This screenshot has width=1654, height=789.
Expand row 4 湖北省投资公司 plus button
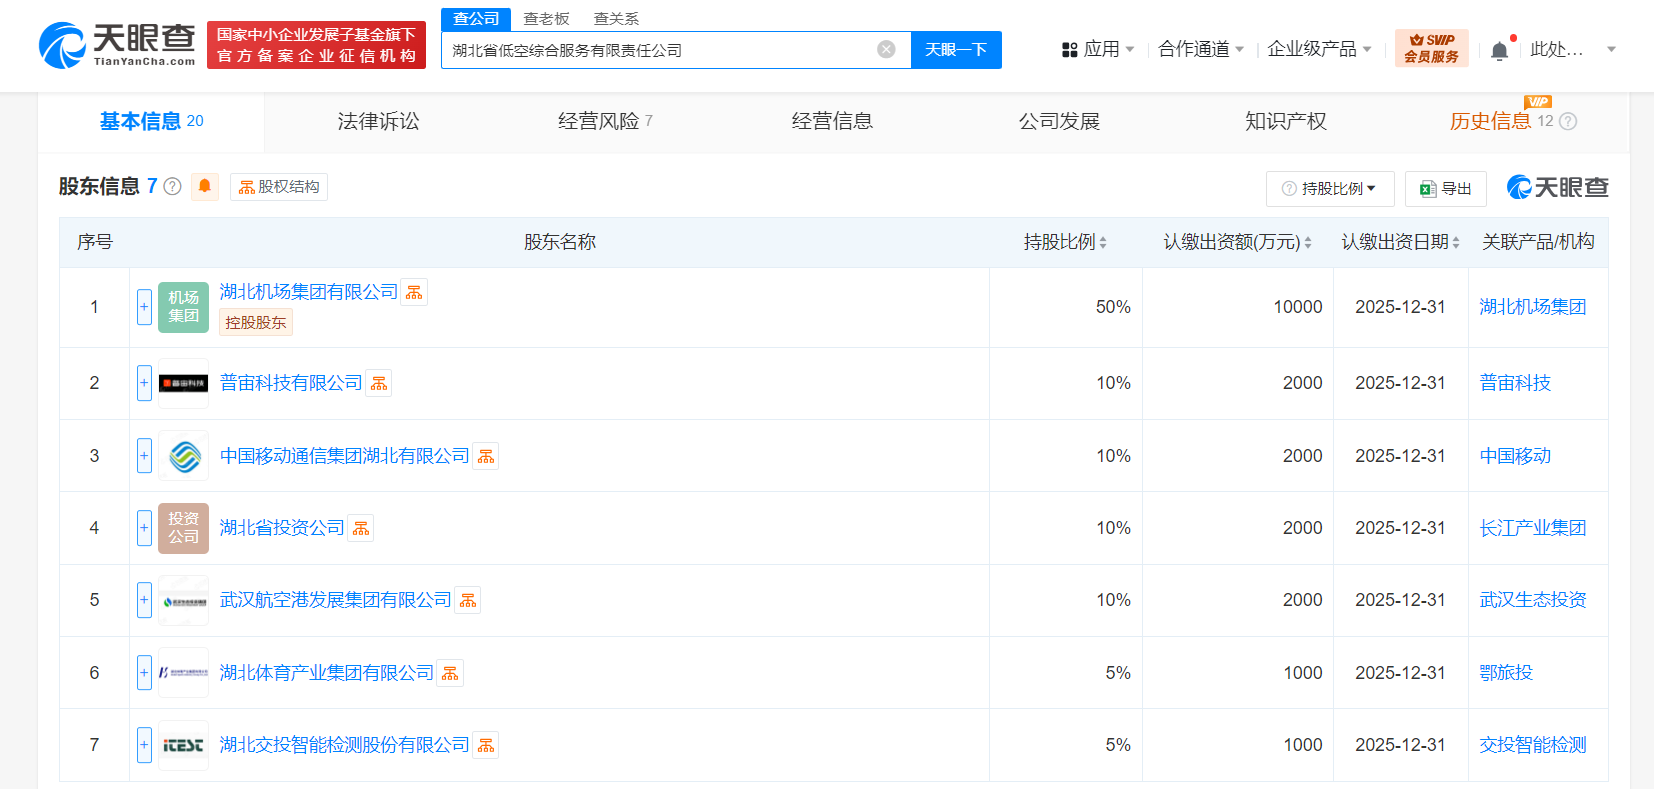[x=144, y=528]
